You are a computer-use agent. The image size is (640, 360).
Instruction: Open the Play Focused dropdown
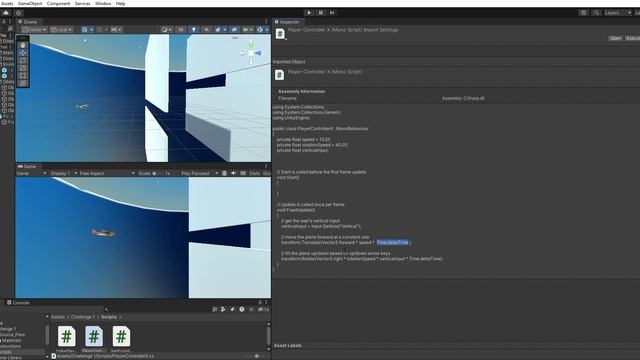(199, 173)
